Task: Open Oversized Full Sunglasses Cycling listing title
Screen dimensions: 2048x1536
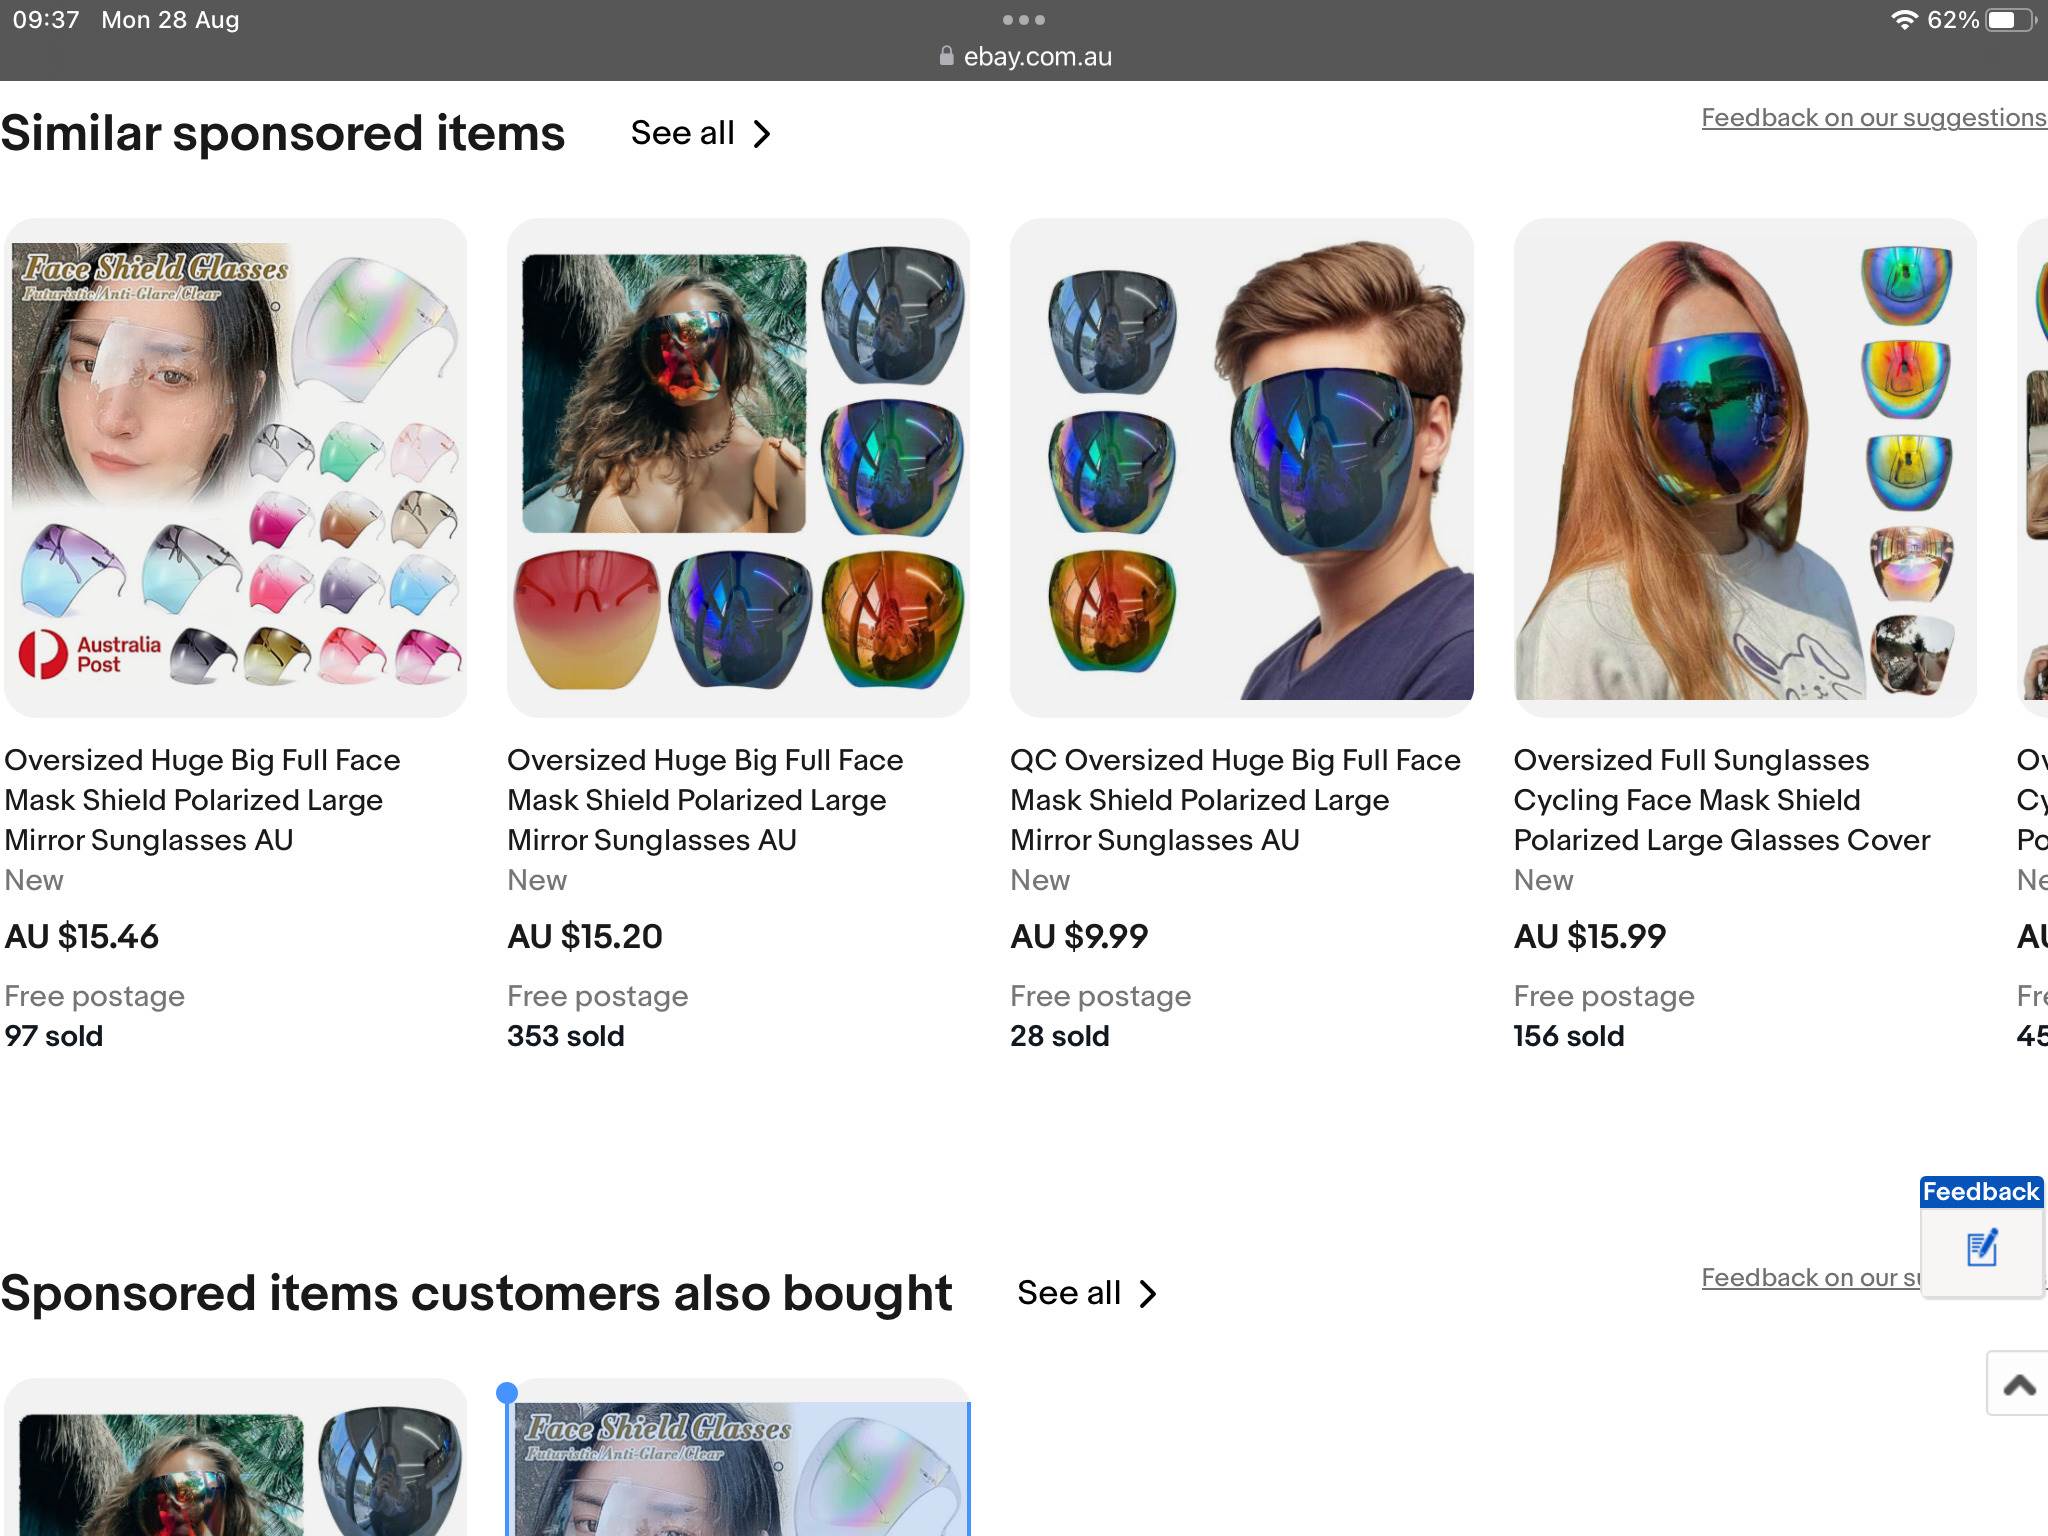Action: (1720, 799)
